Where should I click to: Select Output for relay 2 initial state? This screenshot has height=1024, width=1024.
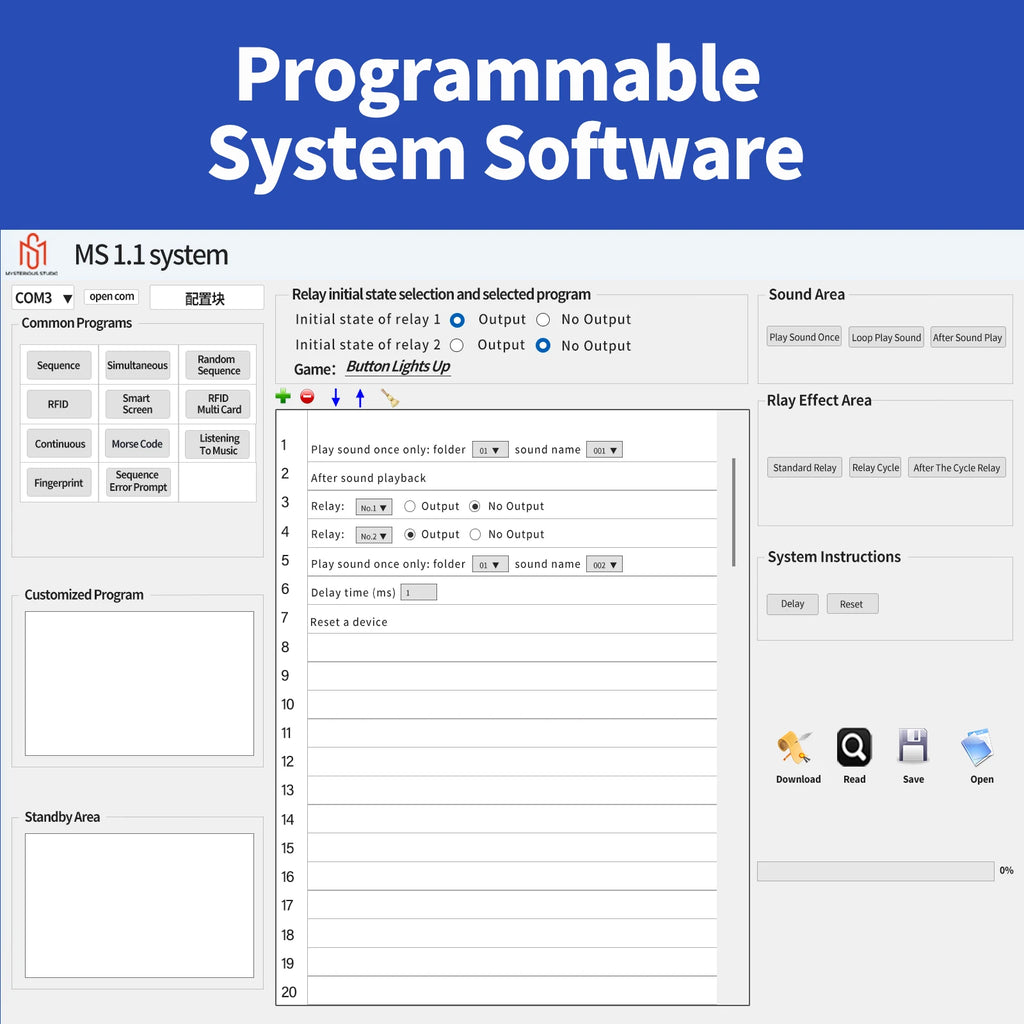coord(456,345)
